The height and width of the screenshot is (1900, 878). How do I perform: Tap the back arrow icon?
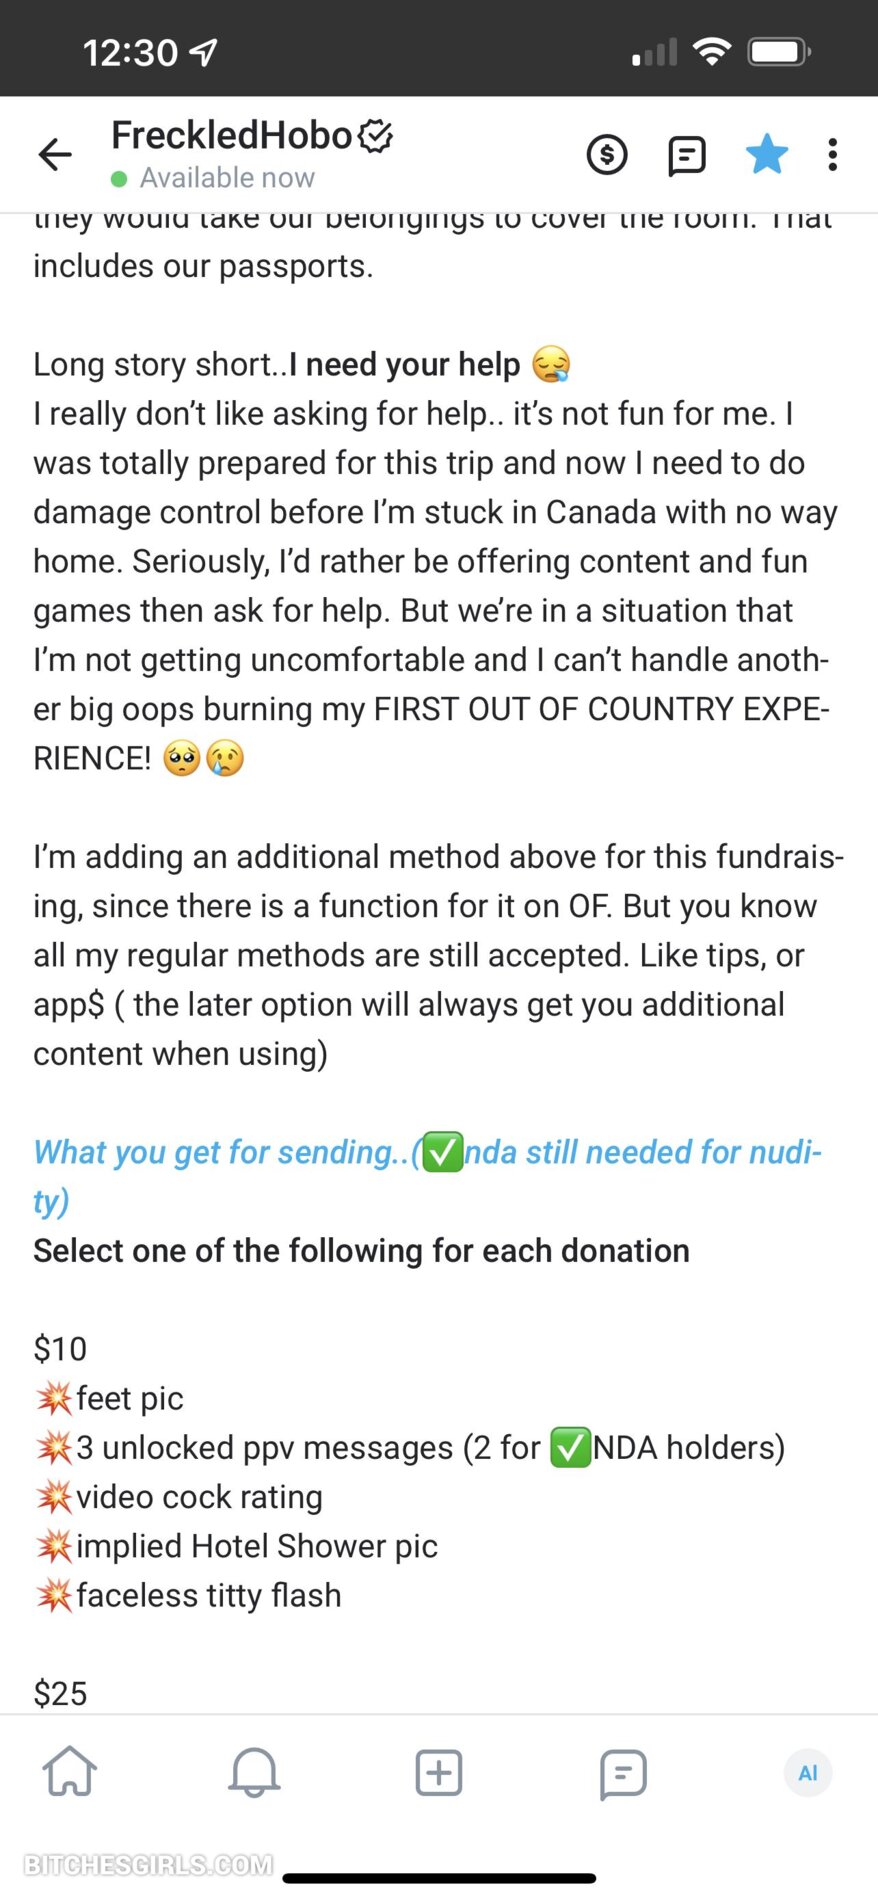pyautogui.click(x=55, y=154)
